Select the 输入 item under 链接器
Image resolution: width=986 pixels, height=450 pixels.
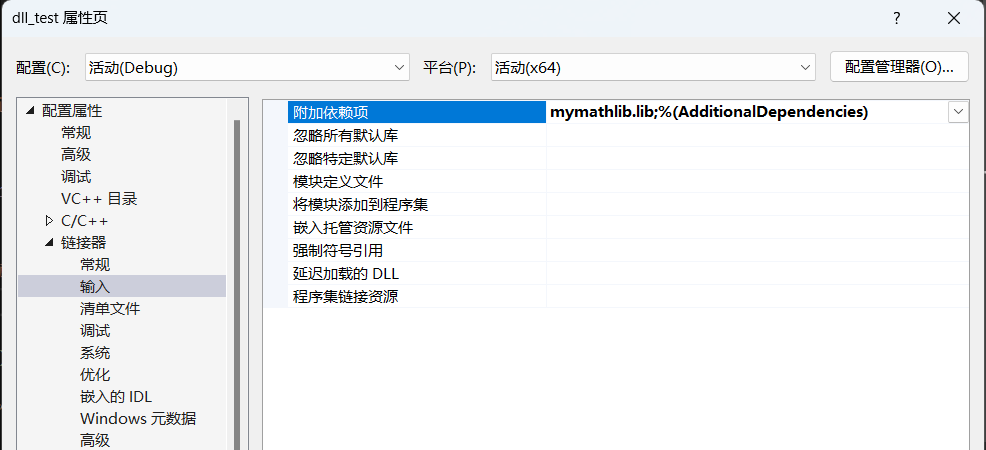click(x=121, y=286)
